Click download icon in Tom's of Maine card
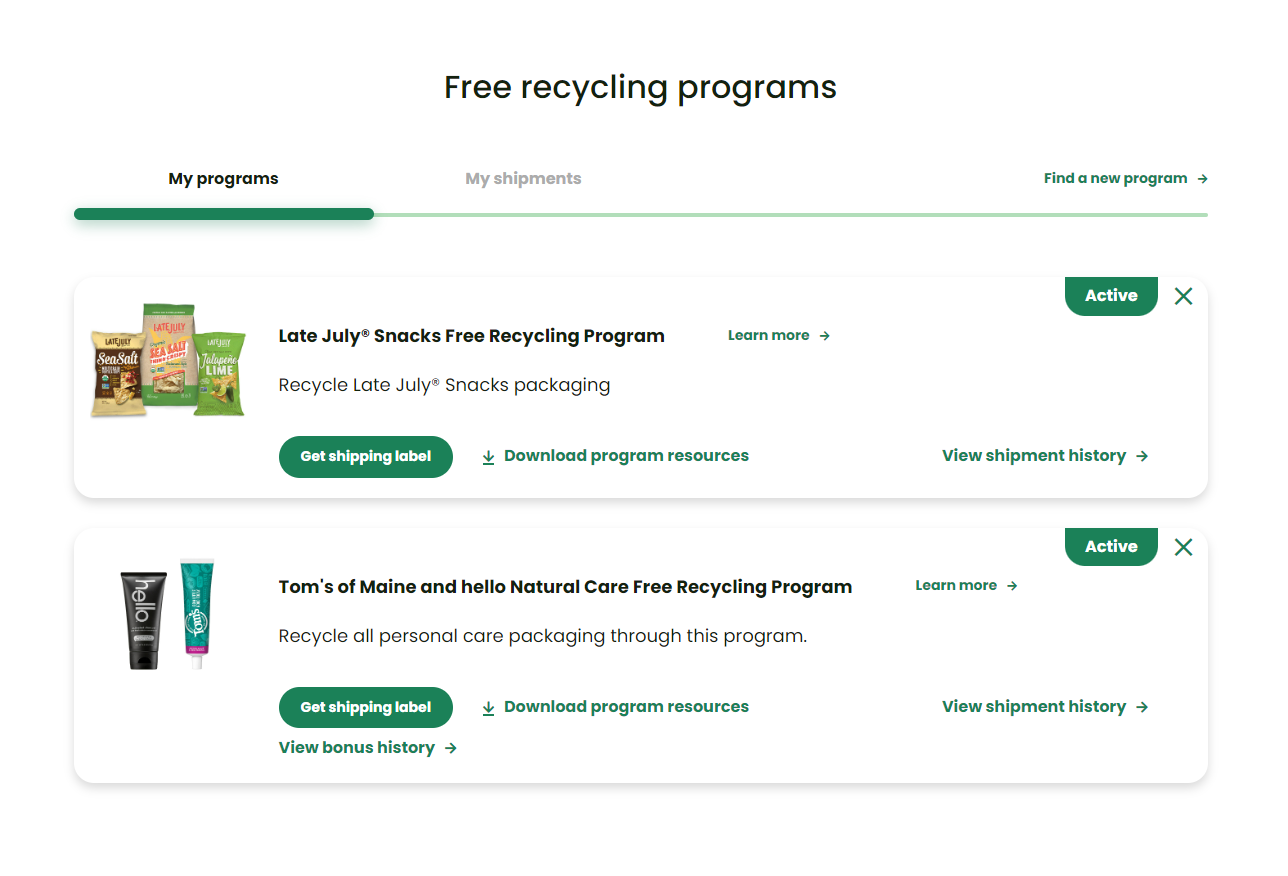Screen dimensions: 1288x876 [x=488, y=708]
